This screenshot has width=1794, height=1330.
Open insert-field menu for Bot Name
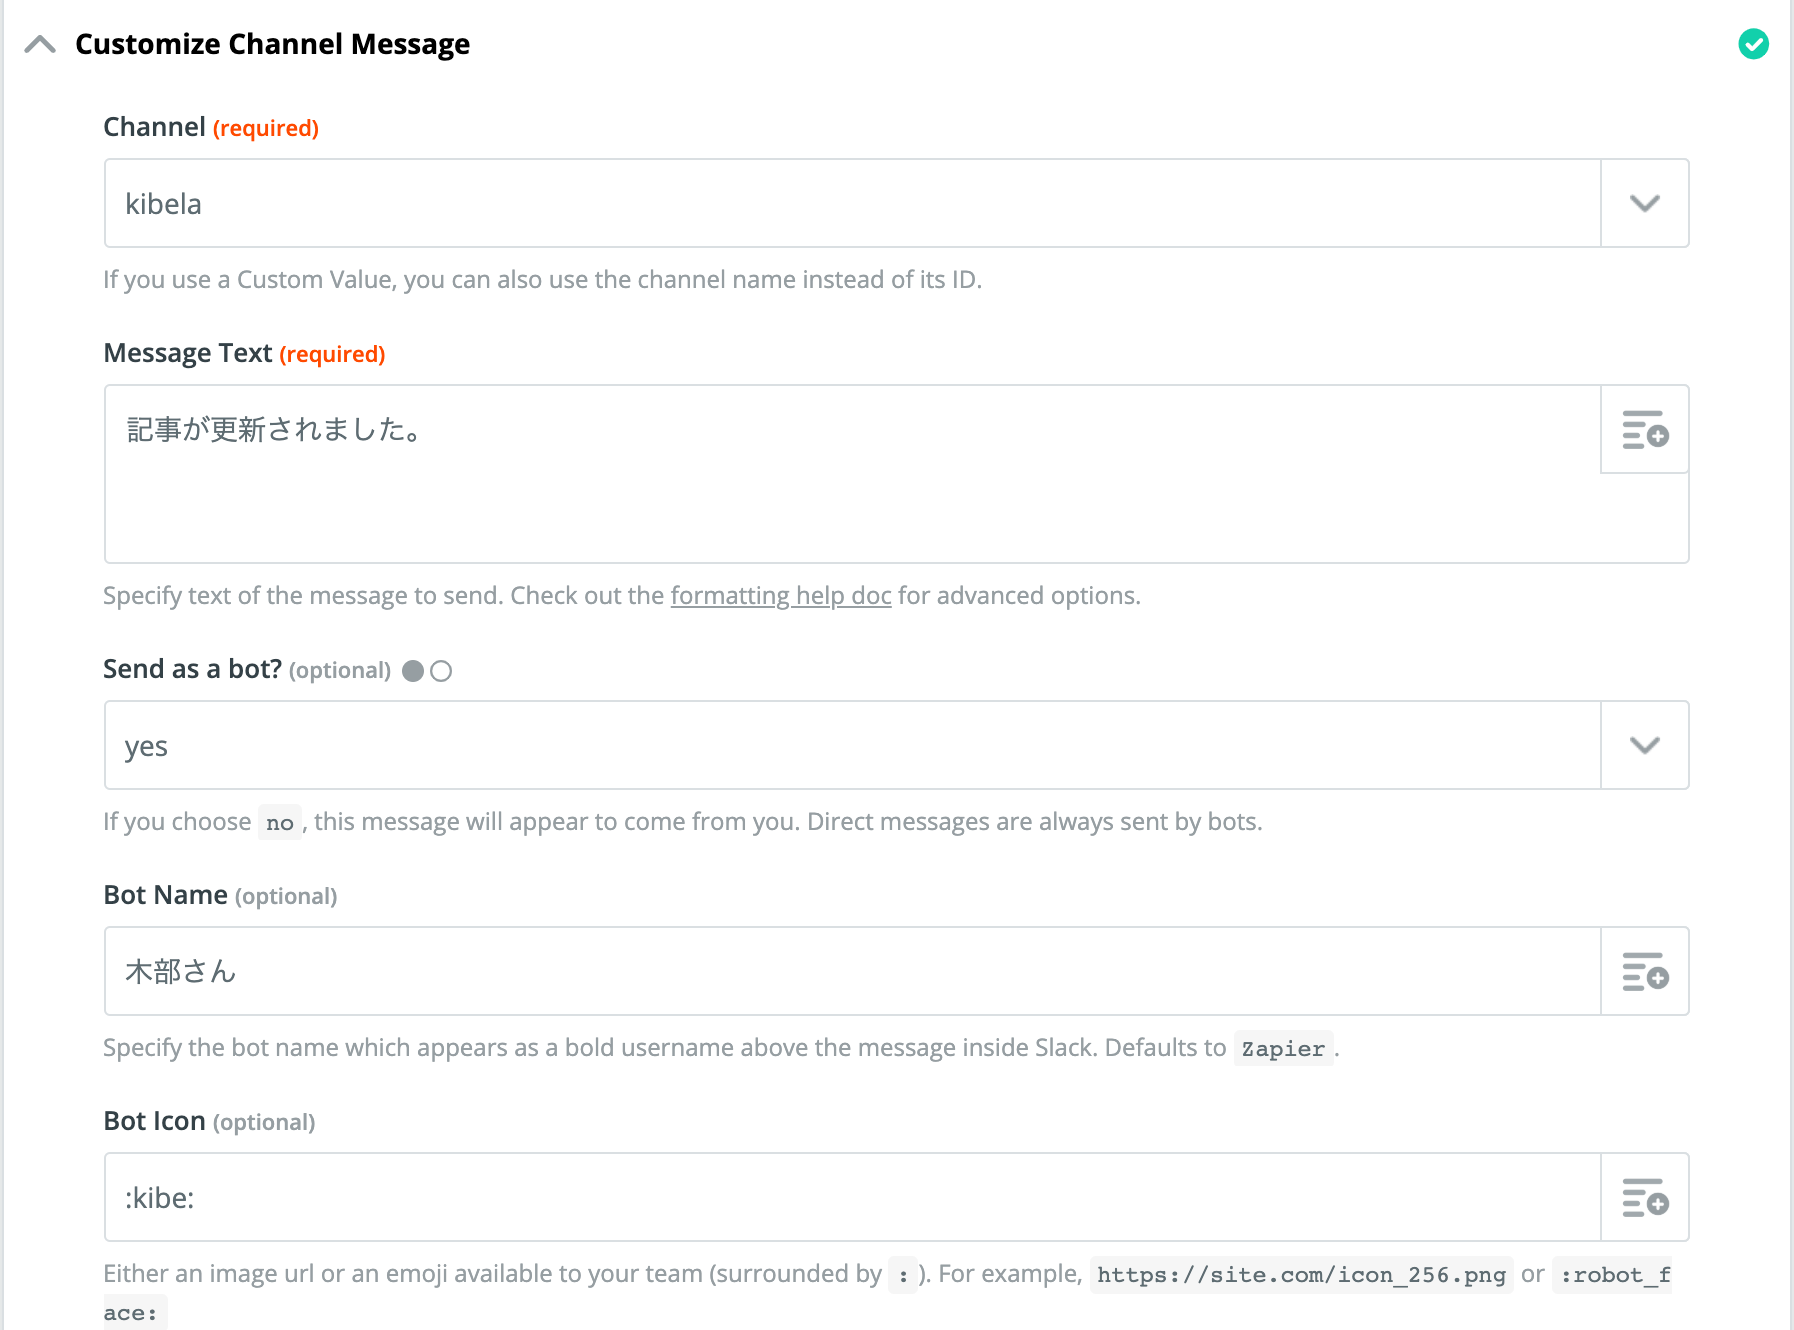pyautogui.click(x=1644, y=971)
